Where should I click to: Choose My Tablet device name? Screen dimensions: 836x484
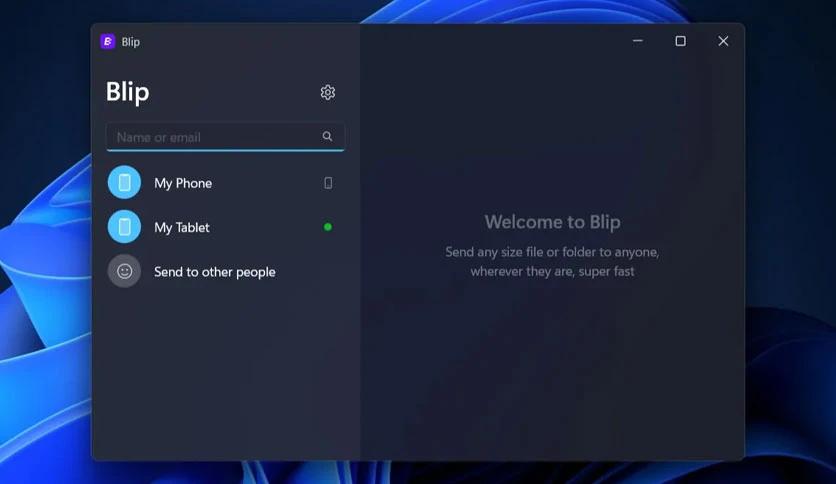click(182, 228)
